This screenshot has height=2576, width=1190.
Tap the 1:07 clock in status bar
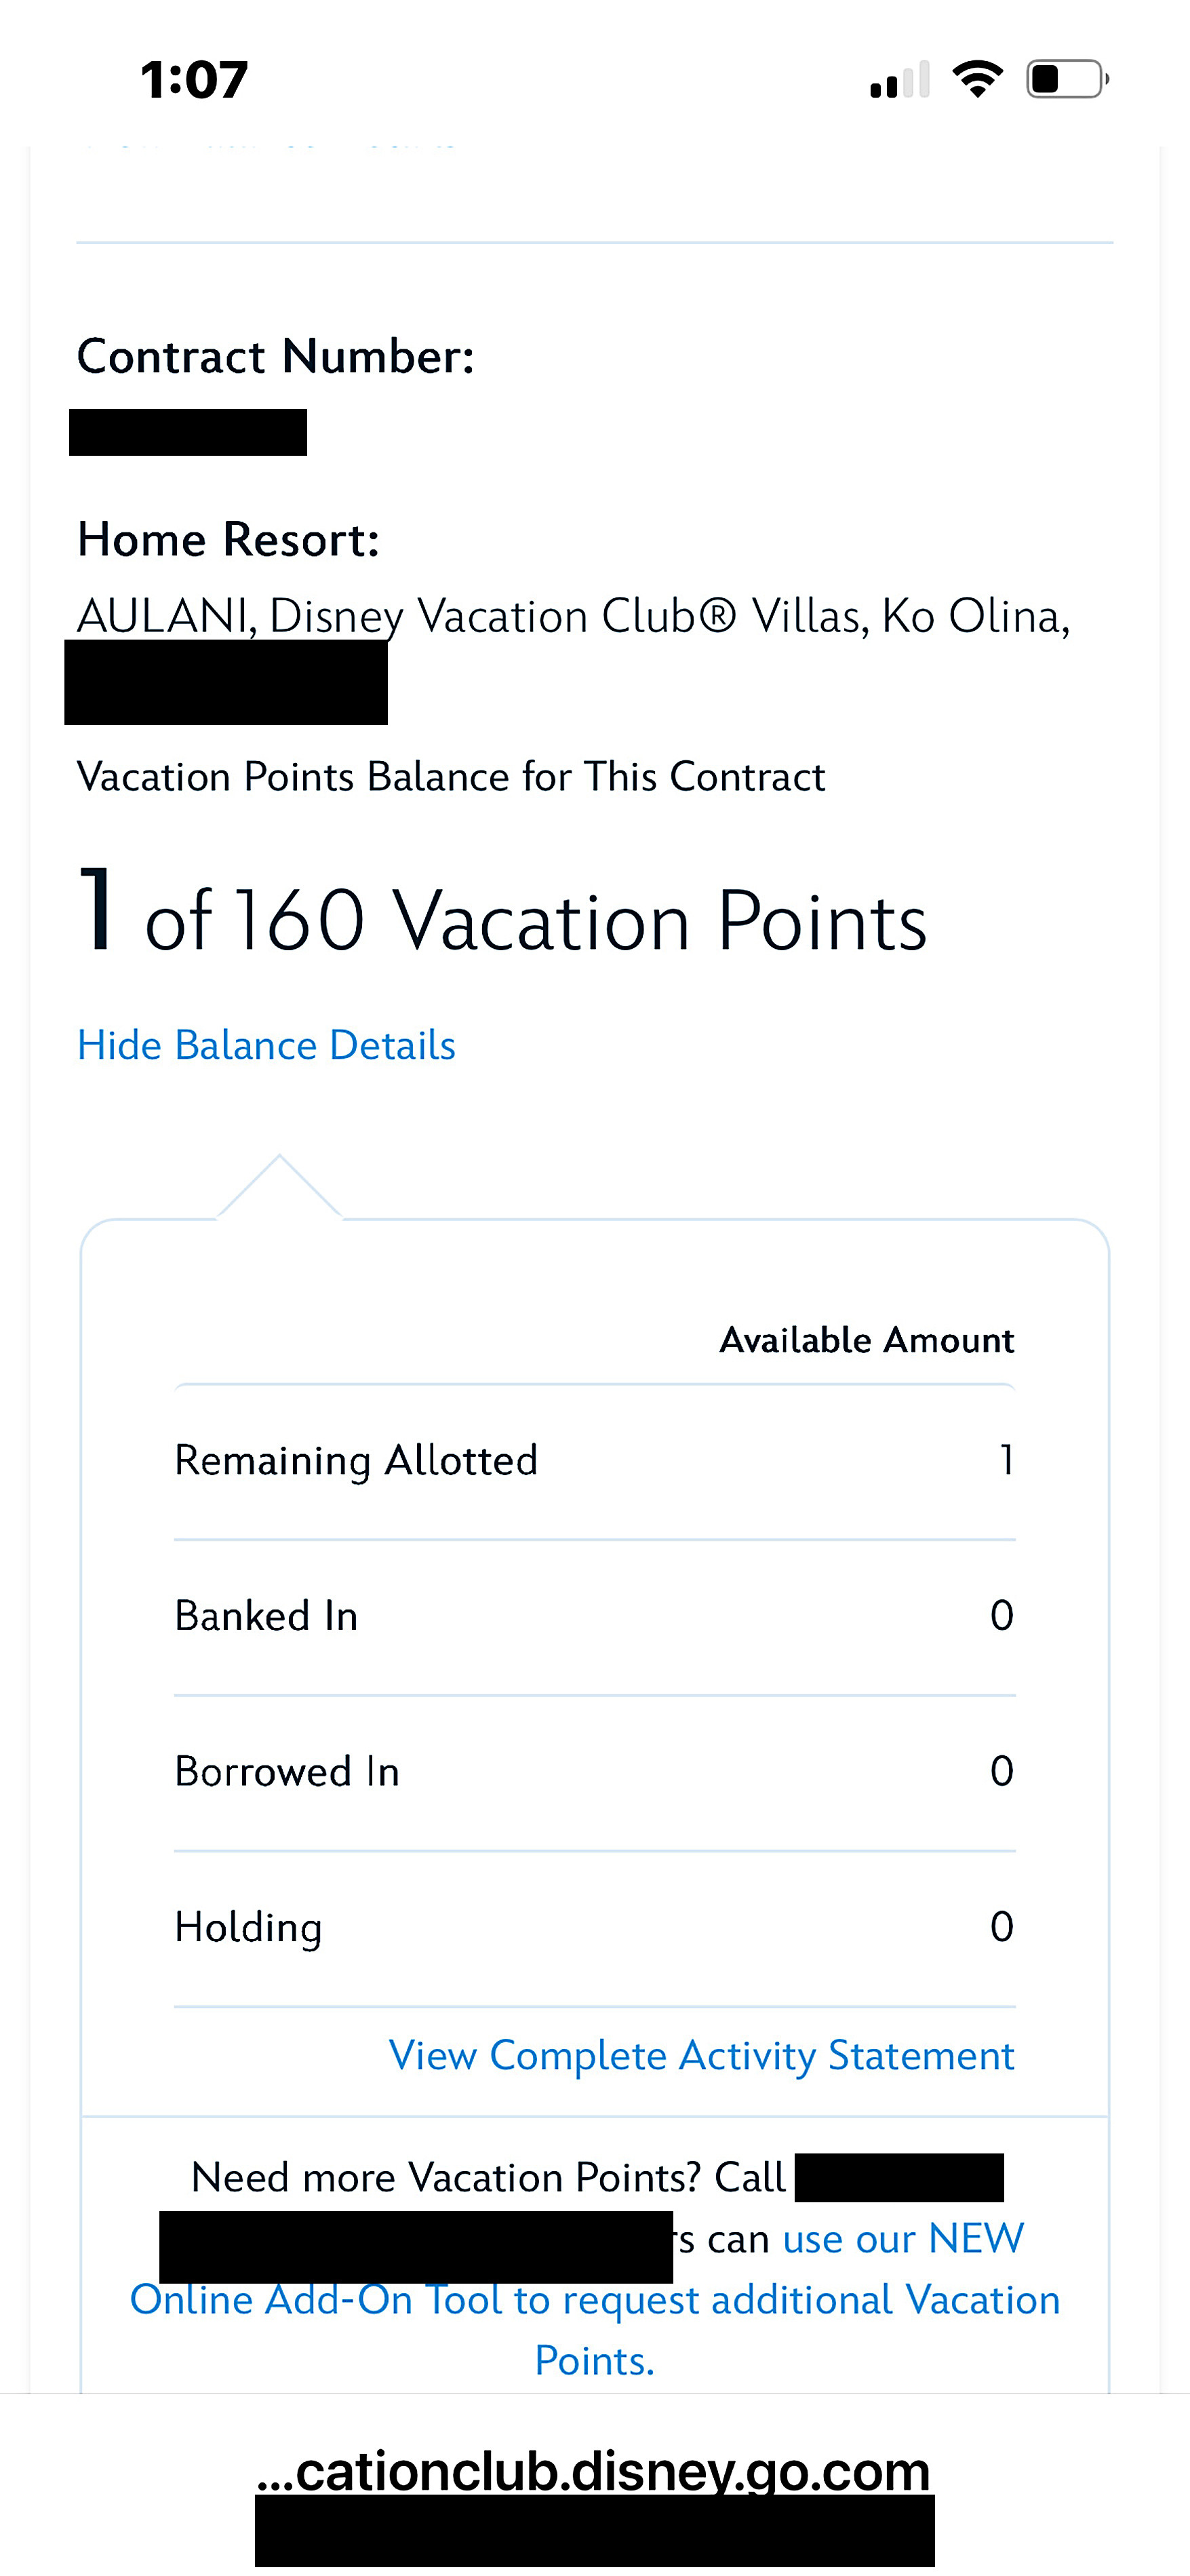194,80
